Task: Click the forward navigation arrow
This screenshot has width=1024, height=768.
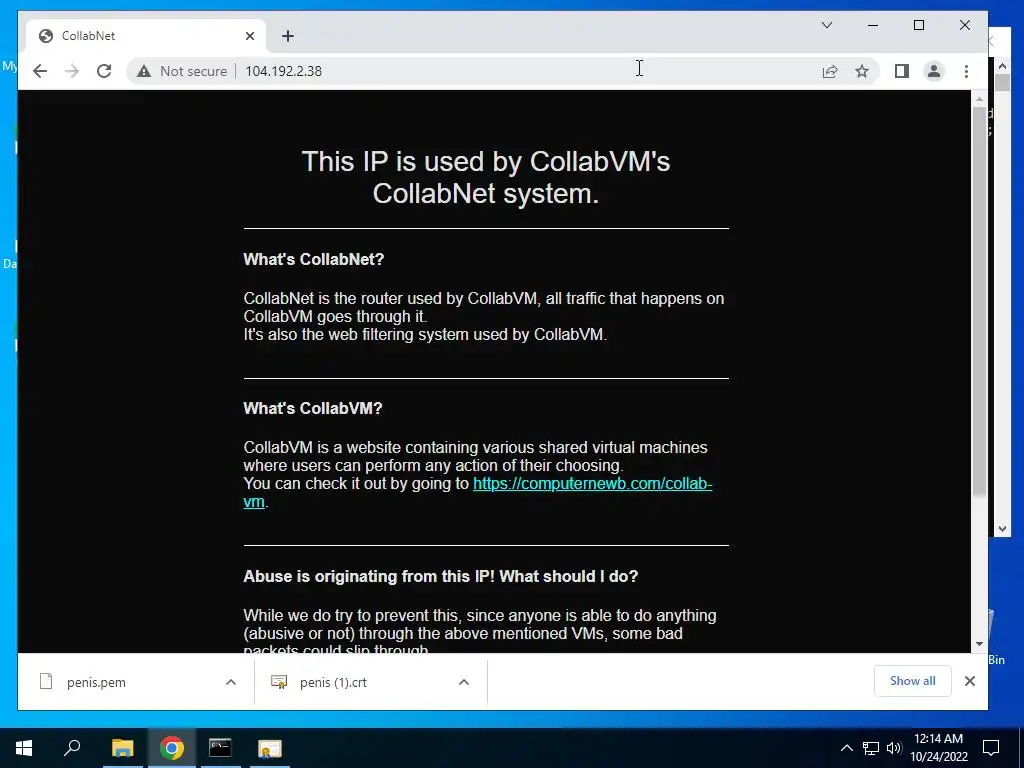Action: click(72, 71)
